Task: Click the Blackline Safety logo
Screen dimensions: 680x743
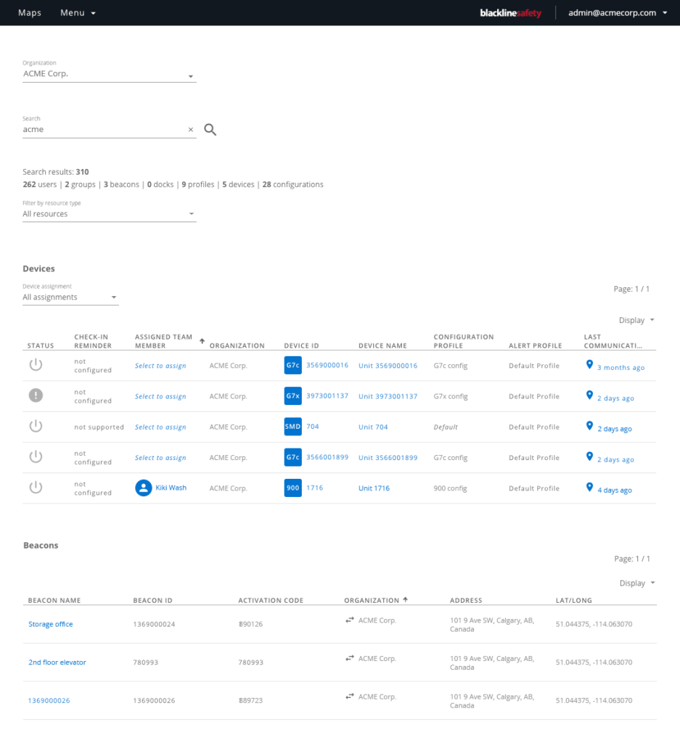Action: (x=510, y=13)
